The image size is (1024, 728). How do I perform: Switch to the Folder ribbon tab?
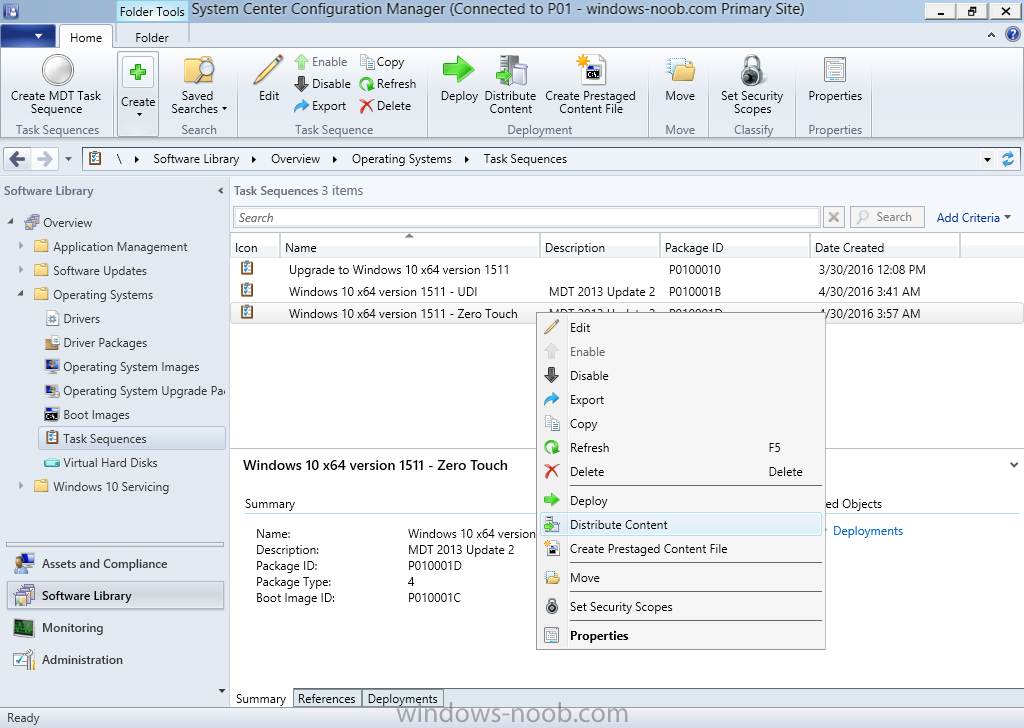[x=152, y=37]
